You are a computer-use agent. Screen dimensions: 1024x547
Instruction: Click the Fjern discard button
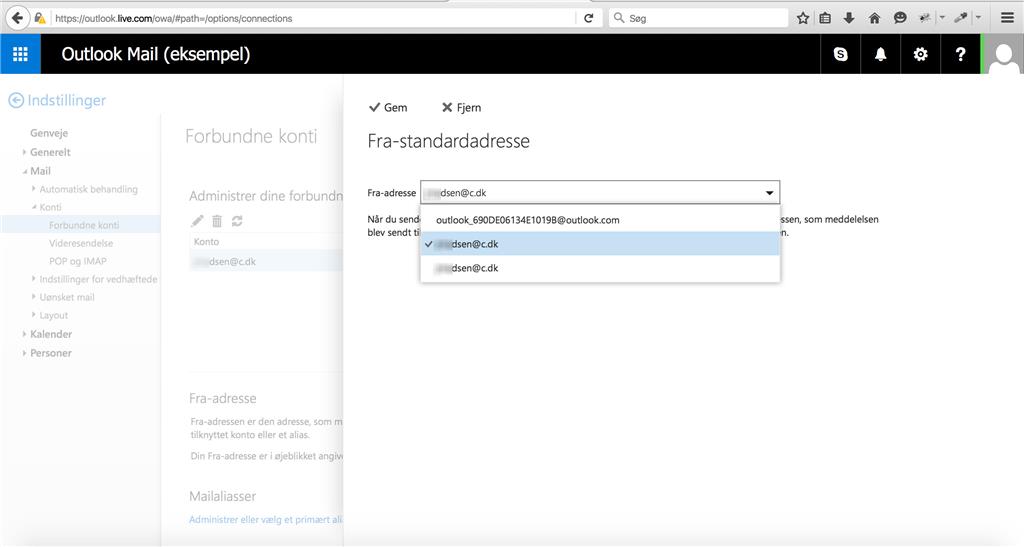click(462, 108)
